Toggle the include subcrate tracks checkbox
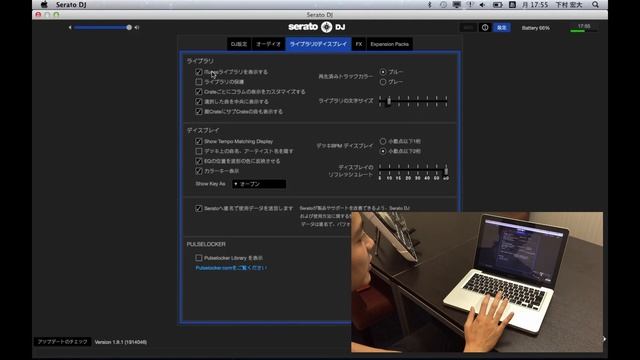 [199, 111]
